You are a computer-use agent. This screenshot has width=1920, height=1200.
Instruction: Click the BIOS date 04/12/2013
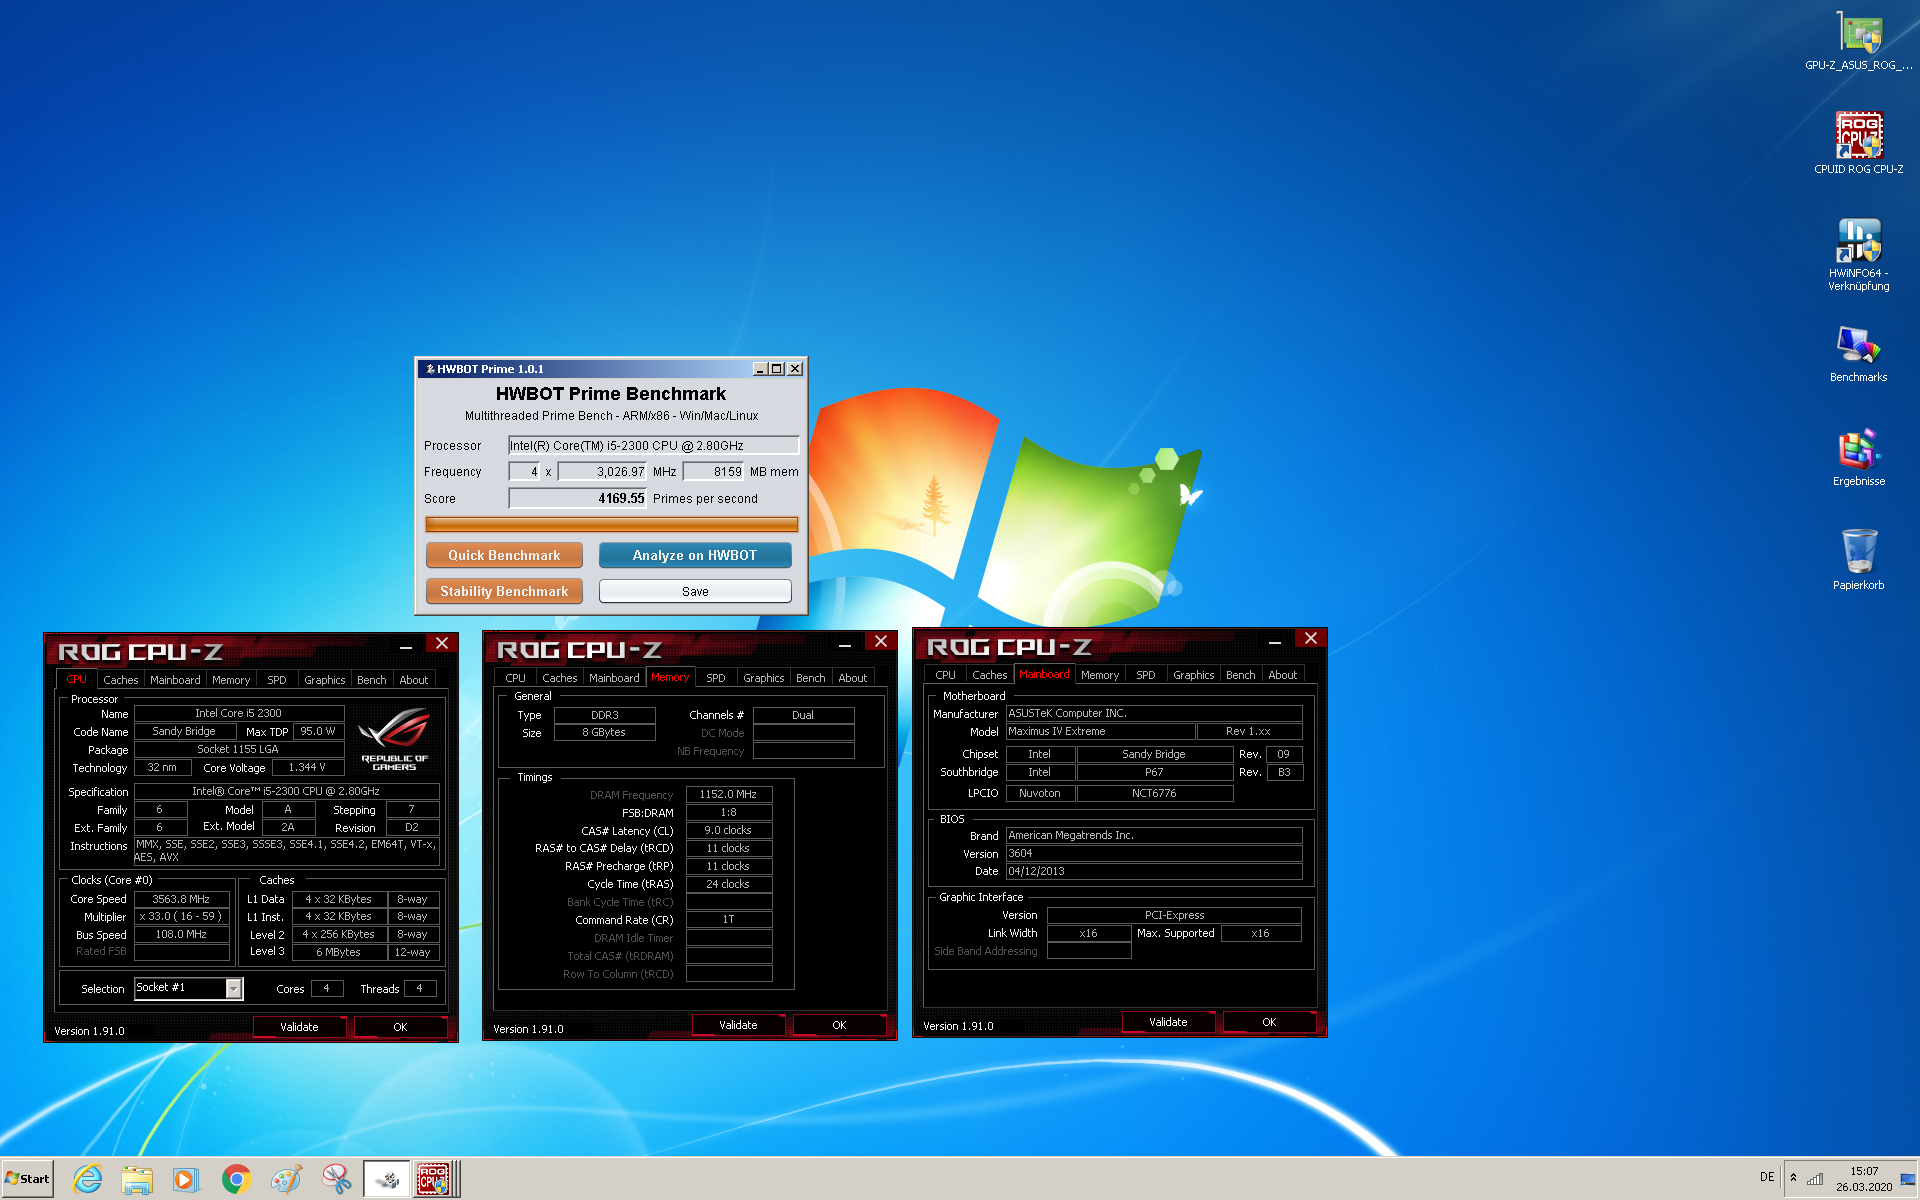tap(1154, 872)
